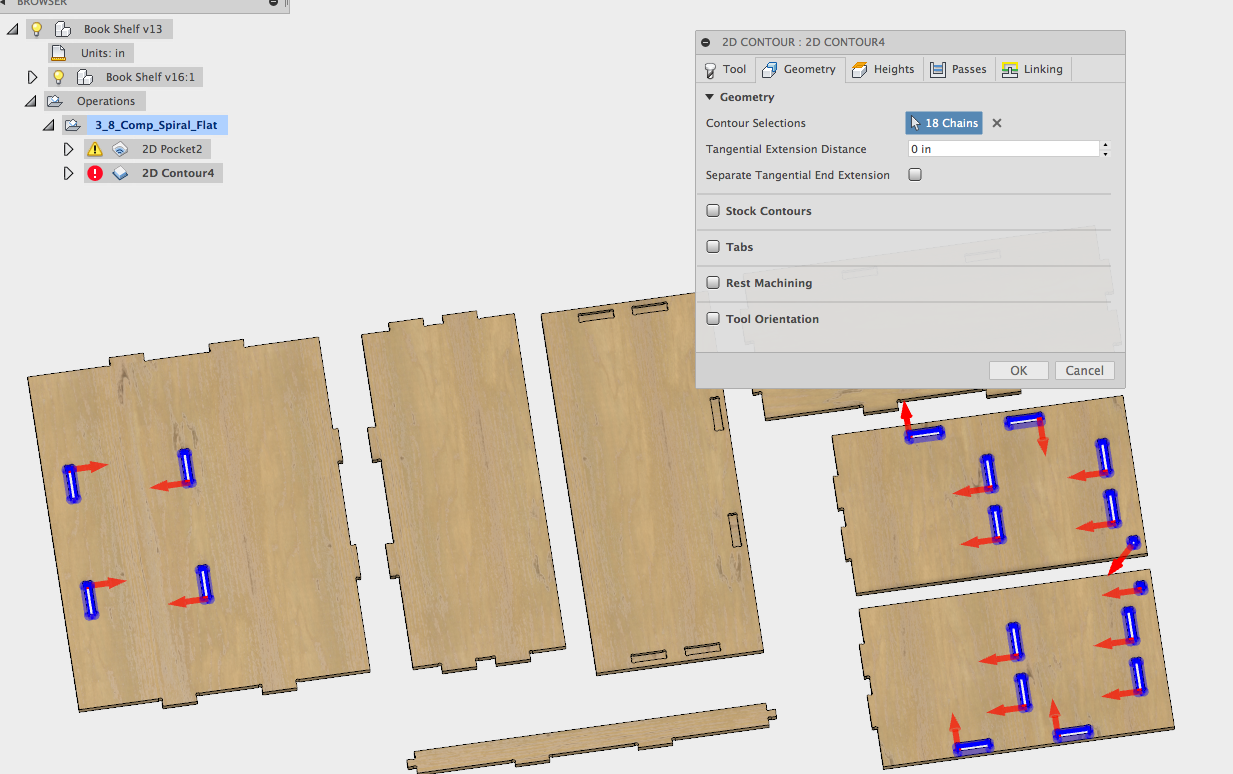
Task: Collapse the 2D Contour dialog via minus icon
Action: pyautogui.click(x=706, y=42)
